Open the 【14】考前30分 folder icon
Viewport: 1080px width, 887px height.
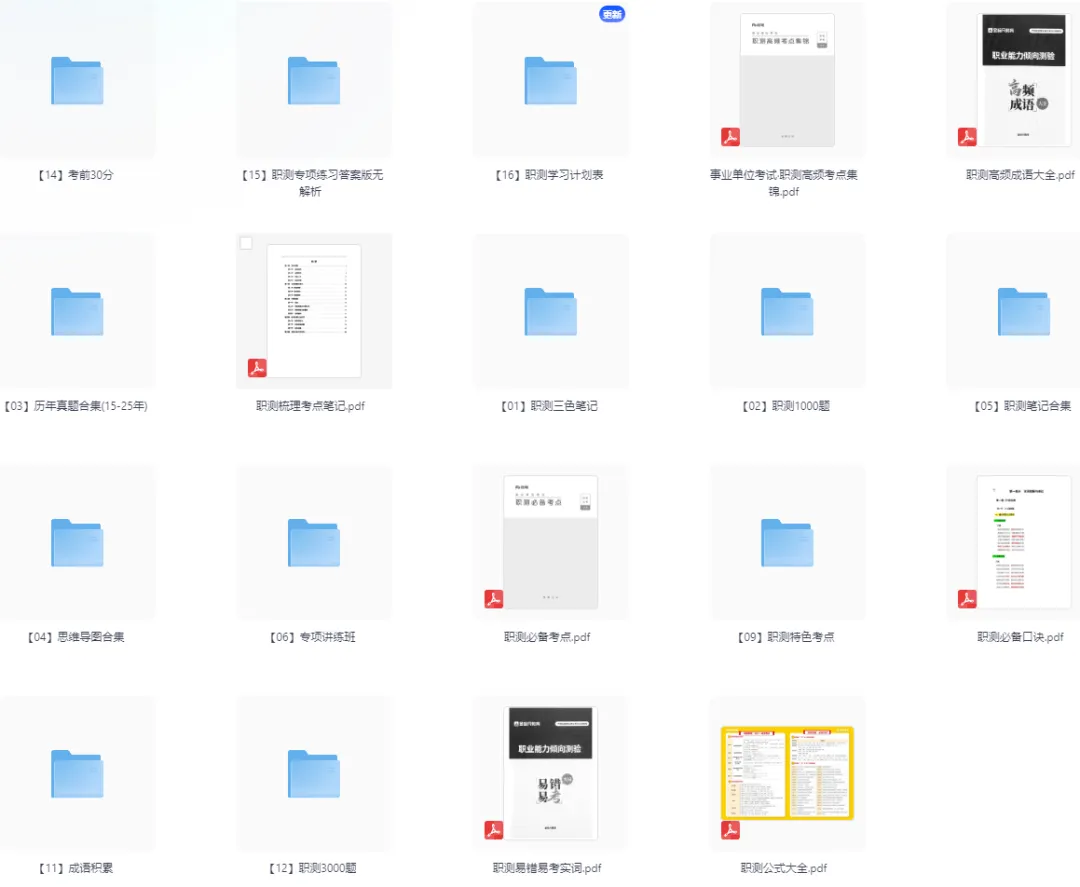77,81
